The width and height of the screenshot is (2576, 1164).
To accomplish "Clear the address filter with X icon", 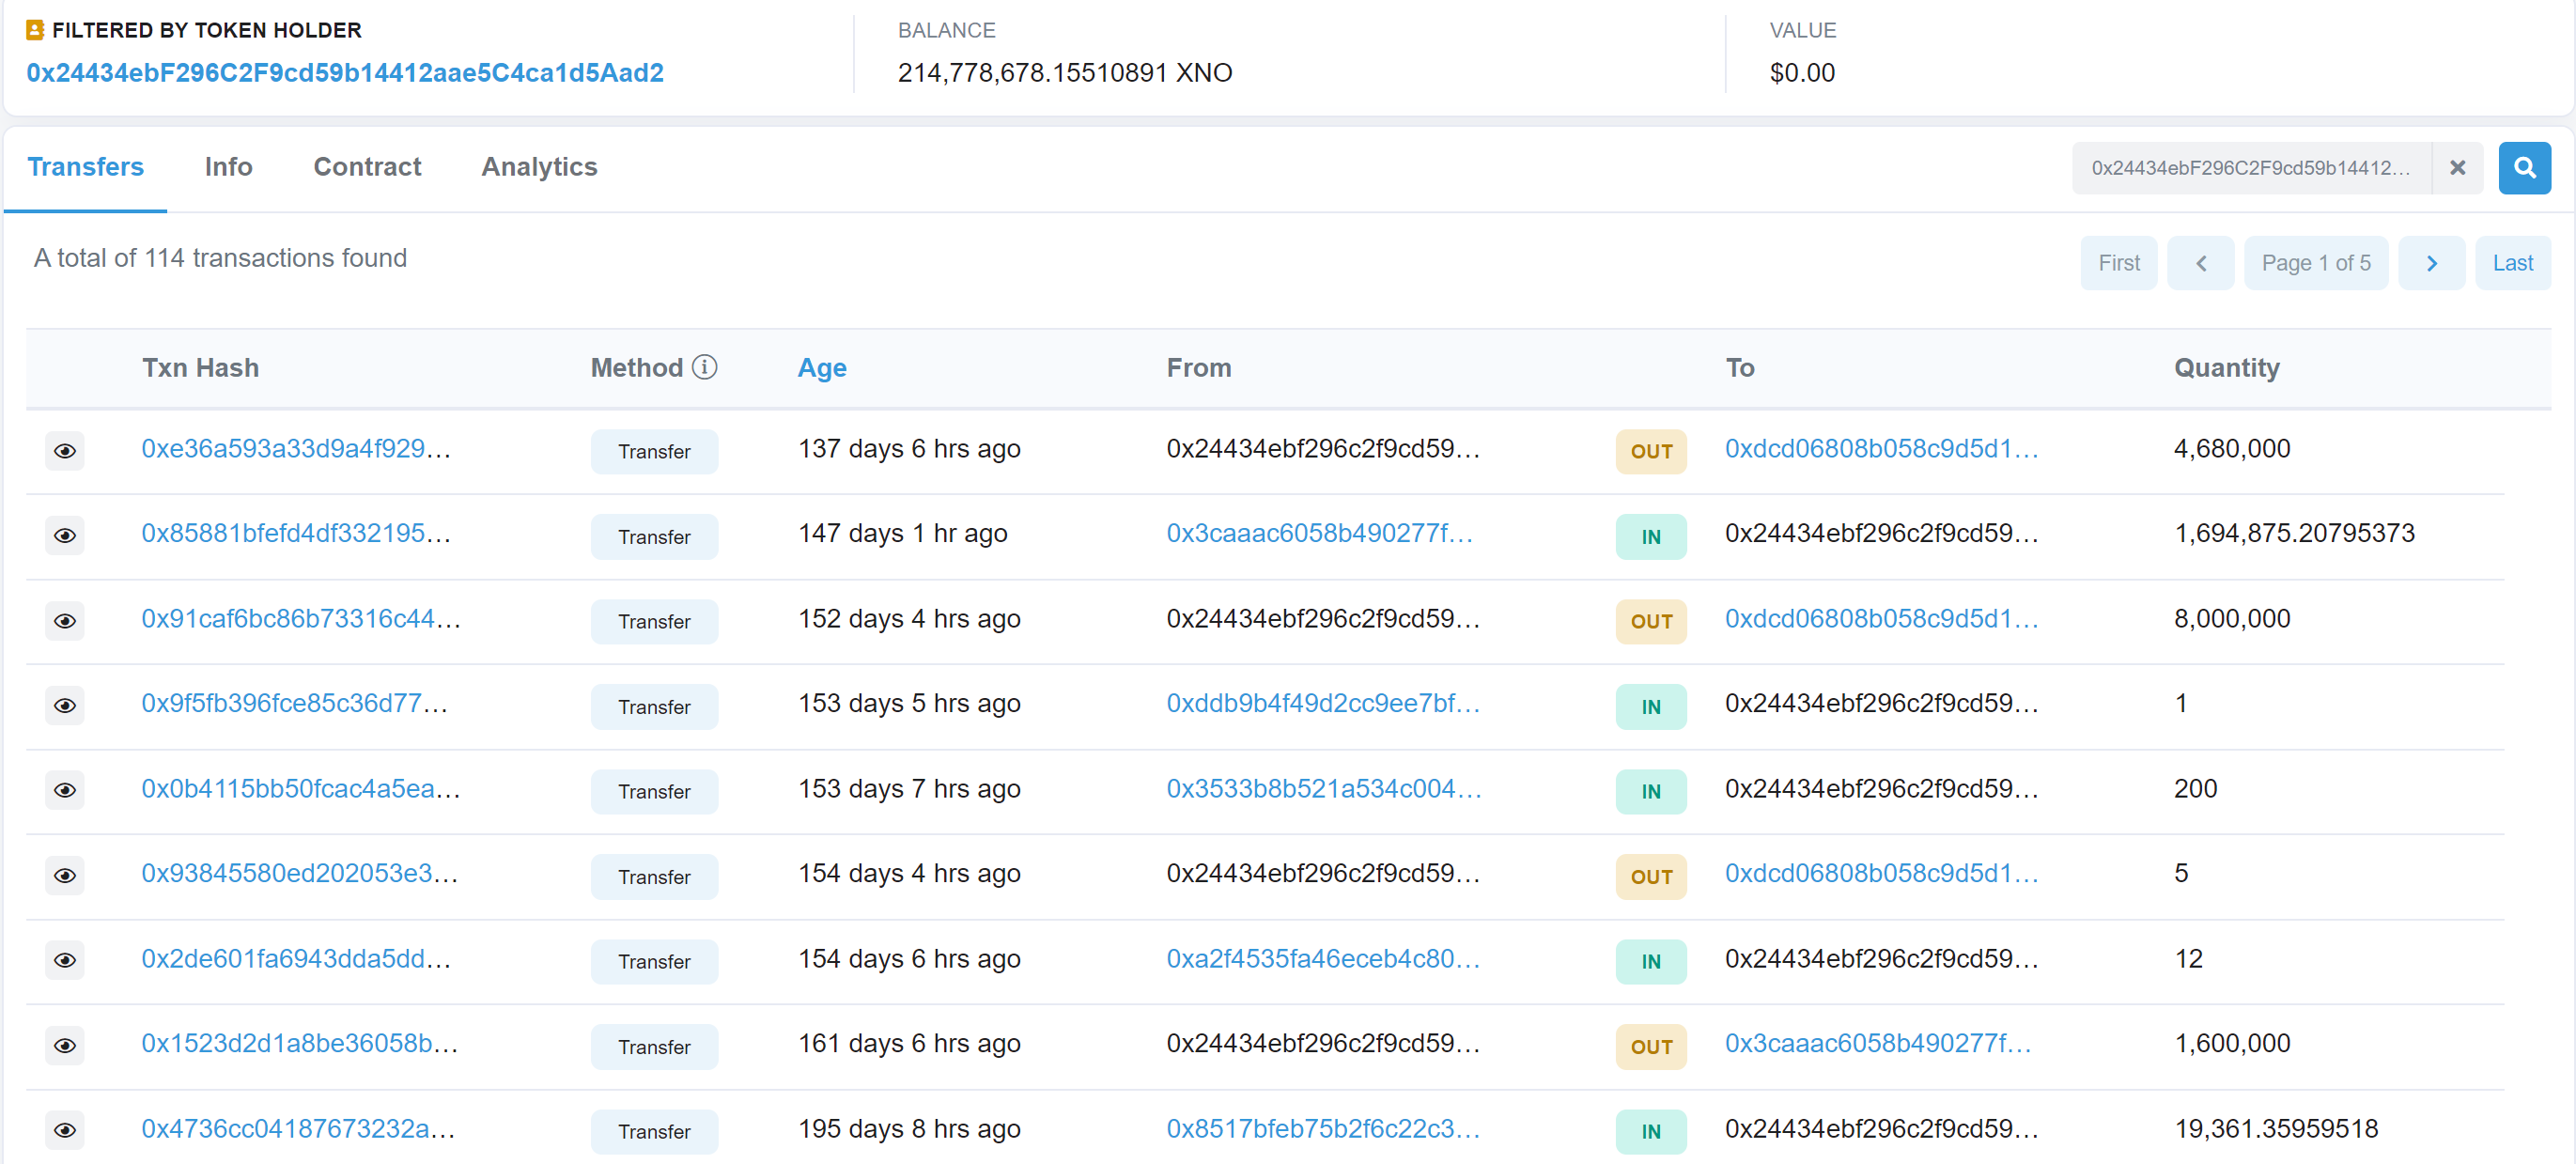I will coord(2457,168).
